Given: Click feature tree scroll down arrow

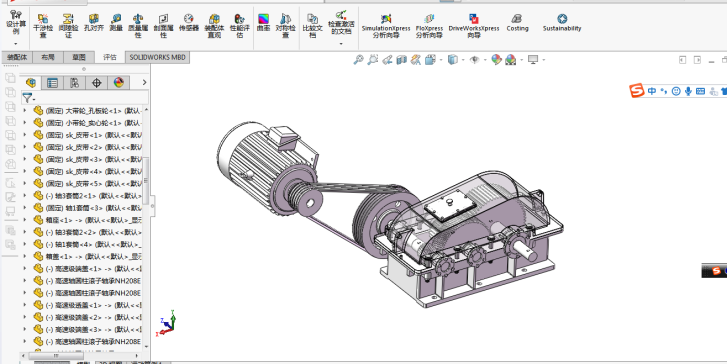Looking at the screenshot, I should pyautogui.click(x=147, y=346).
